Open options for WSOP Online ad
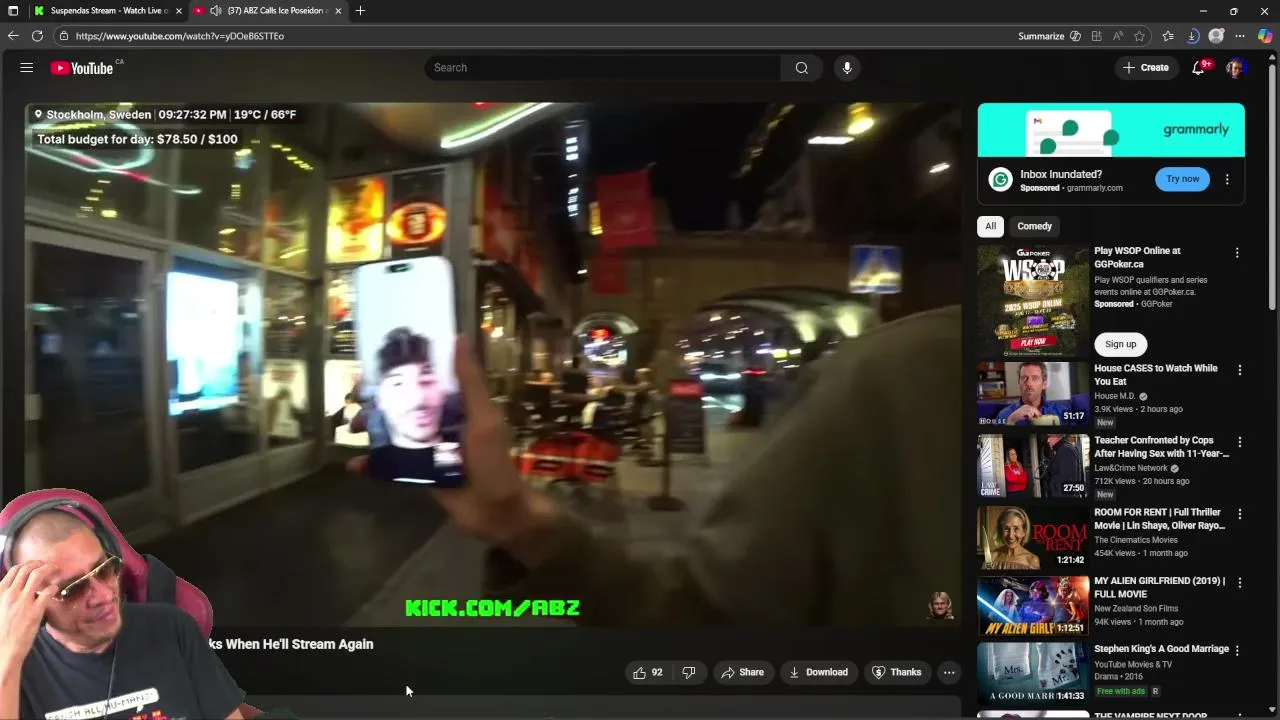Screen dimensions: 1280x720 [x=1237, y=253]
